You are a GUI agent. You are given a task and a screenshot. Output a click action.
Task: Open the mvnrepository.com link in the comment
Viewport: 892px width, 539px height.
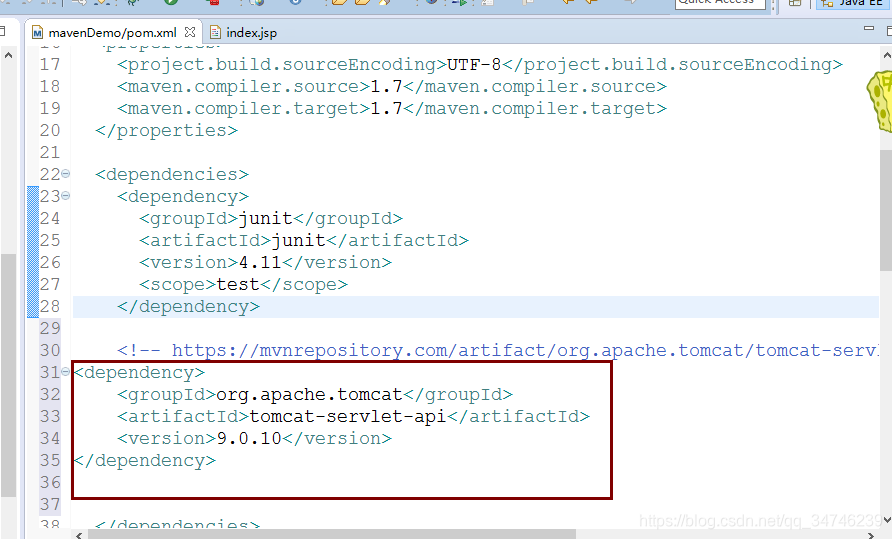point(525,350)
